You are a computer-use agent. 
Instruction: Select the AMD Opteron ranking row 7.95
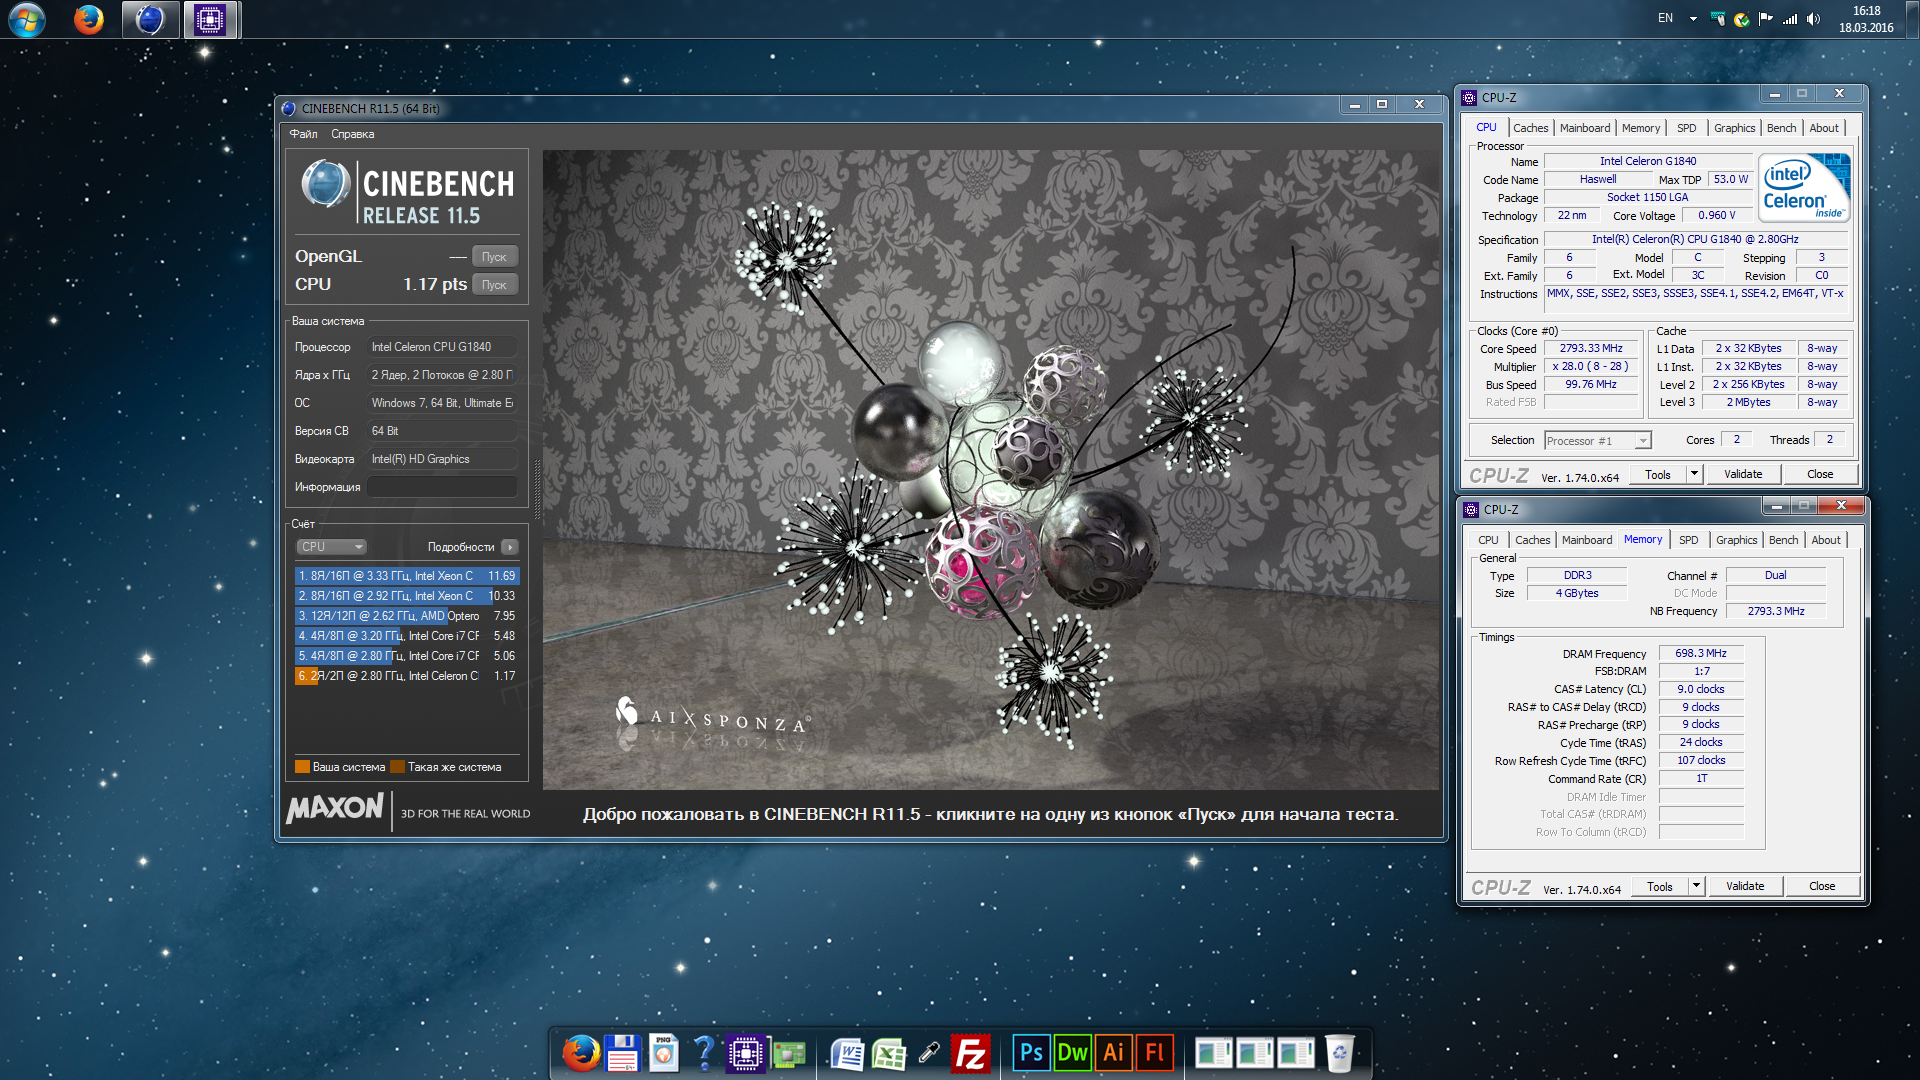pos(406,616)
